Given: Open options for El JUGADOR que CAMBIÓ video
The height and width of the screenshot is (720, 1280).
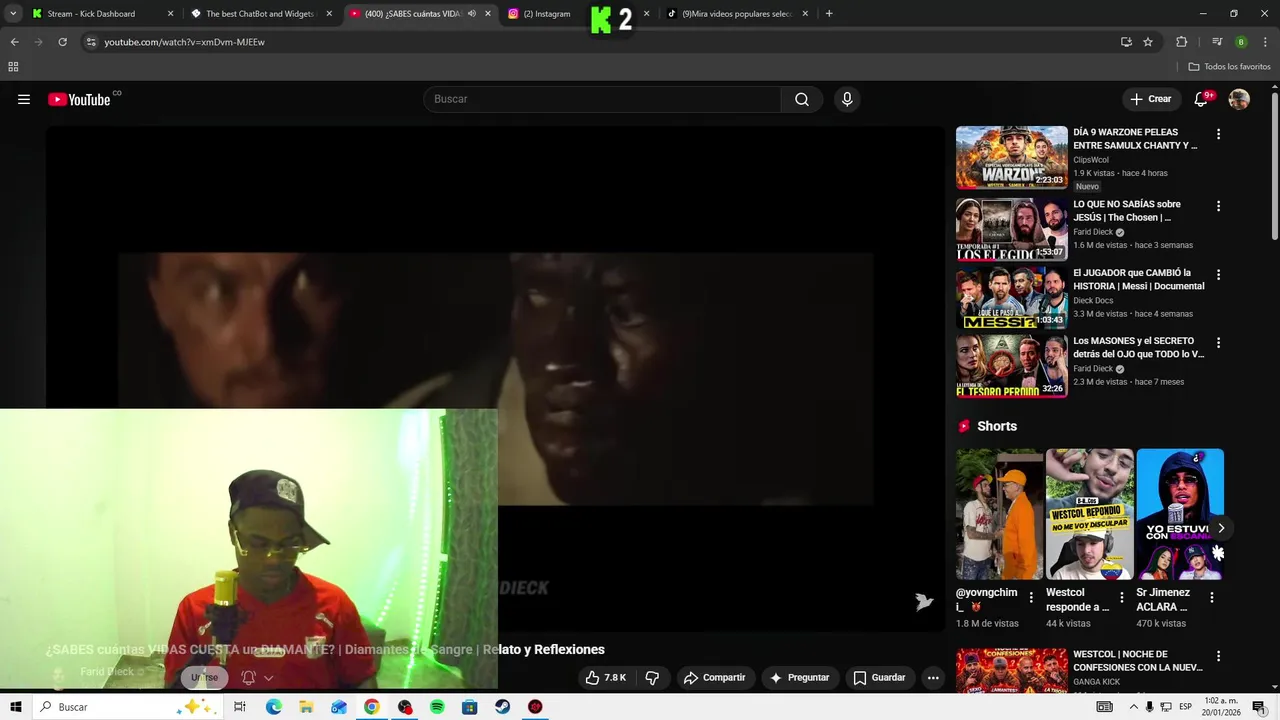Looking at the screenshot, I should point(1218,274).
